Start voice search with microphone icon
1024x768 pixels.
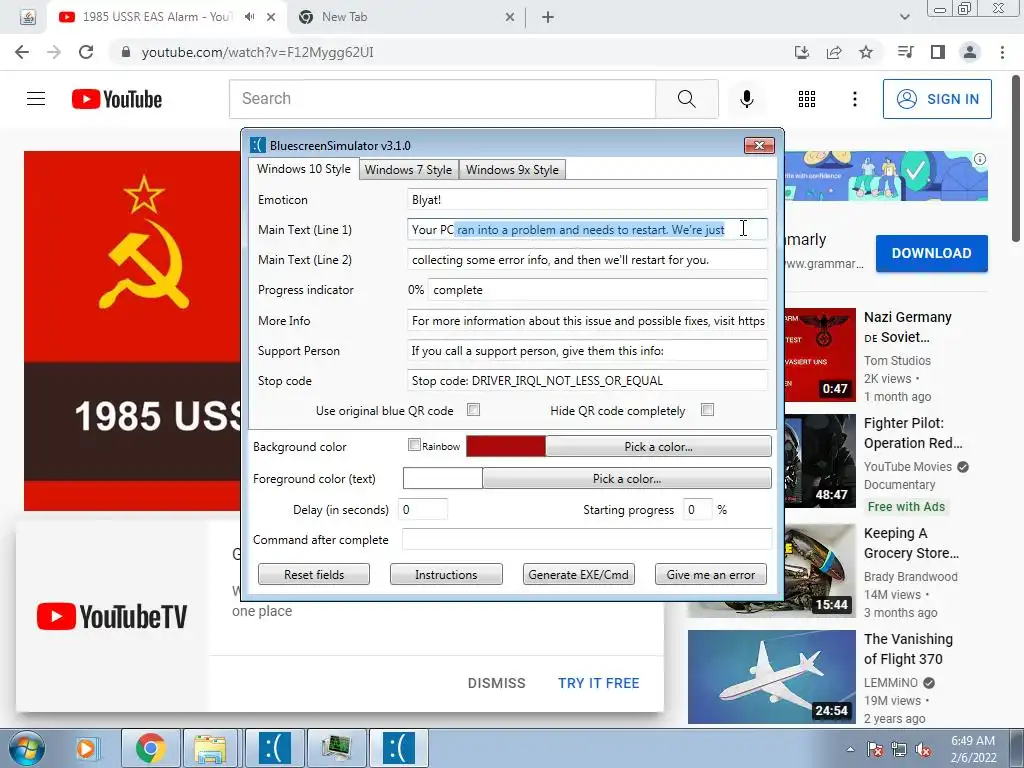click(747, 99)
